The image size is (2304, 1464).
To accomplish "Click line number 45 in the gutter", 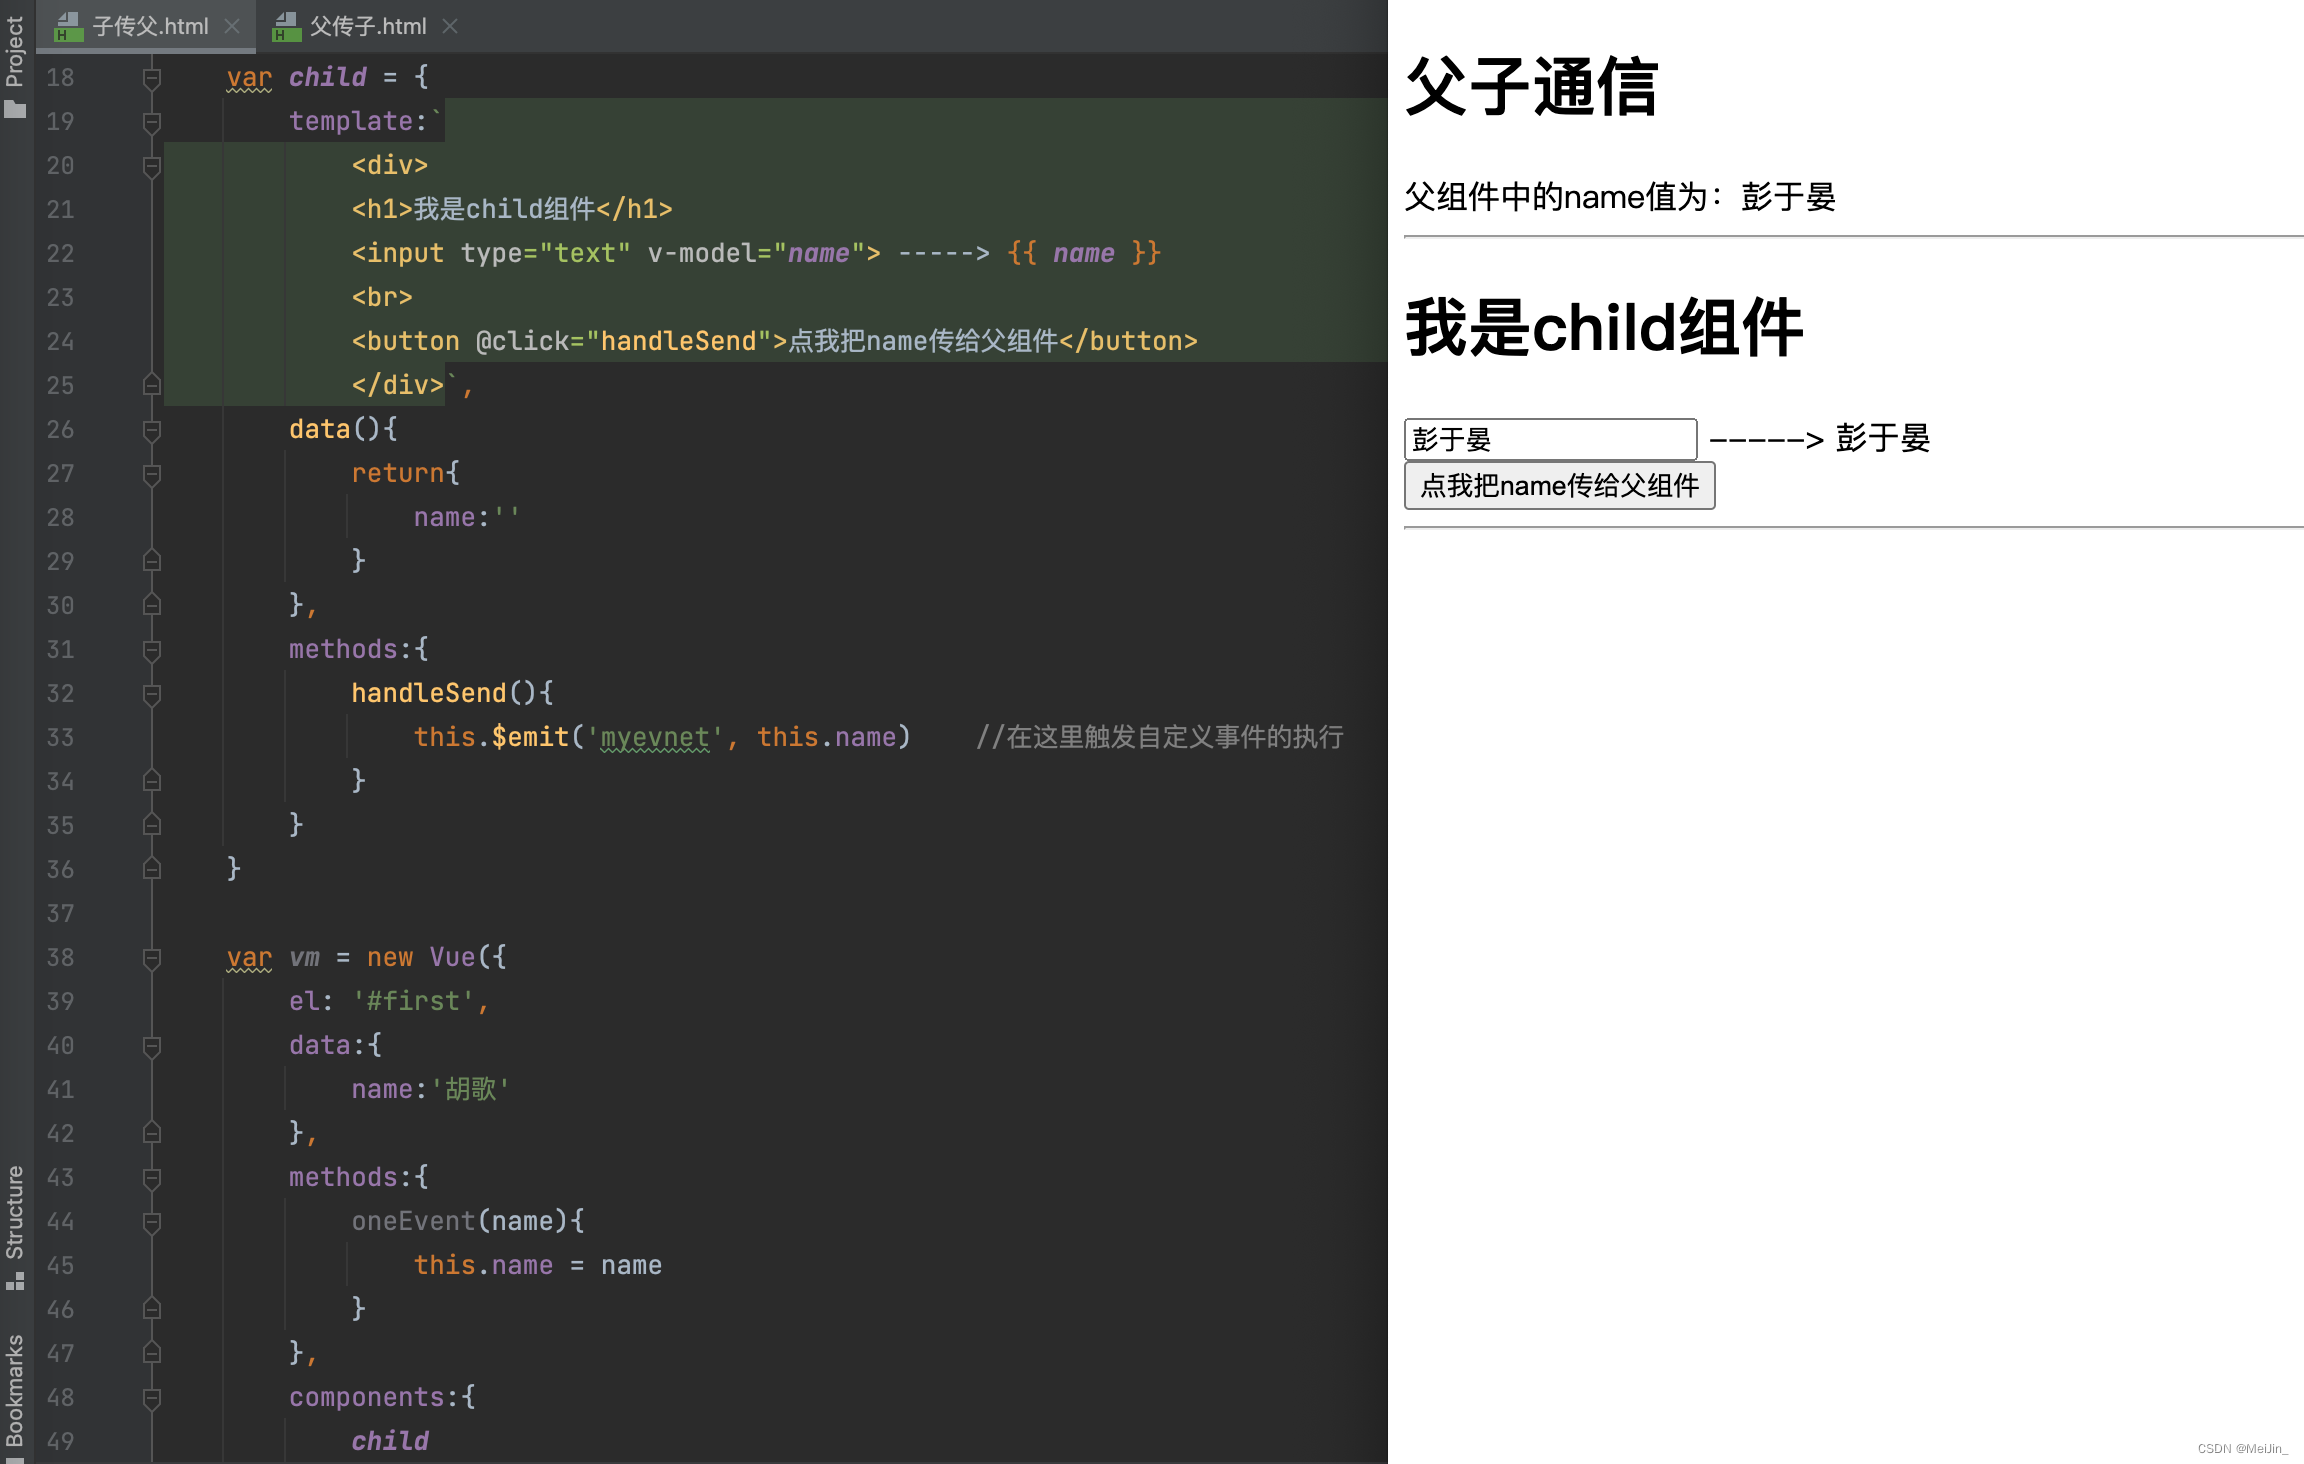I will (x=60, y=1266).
